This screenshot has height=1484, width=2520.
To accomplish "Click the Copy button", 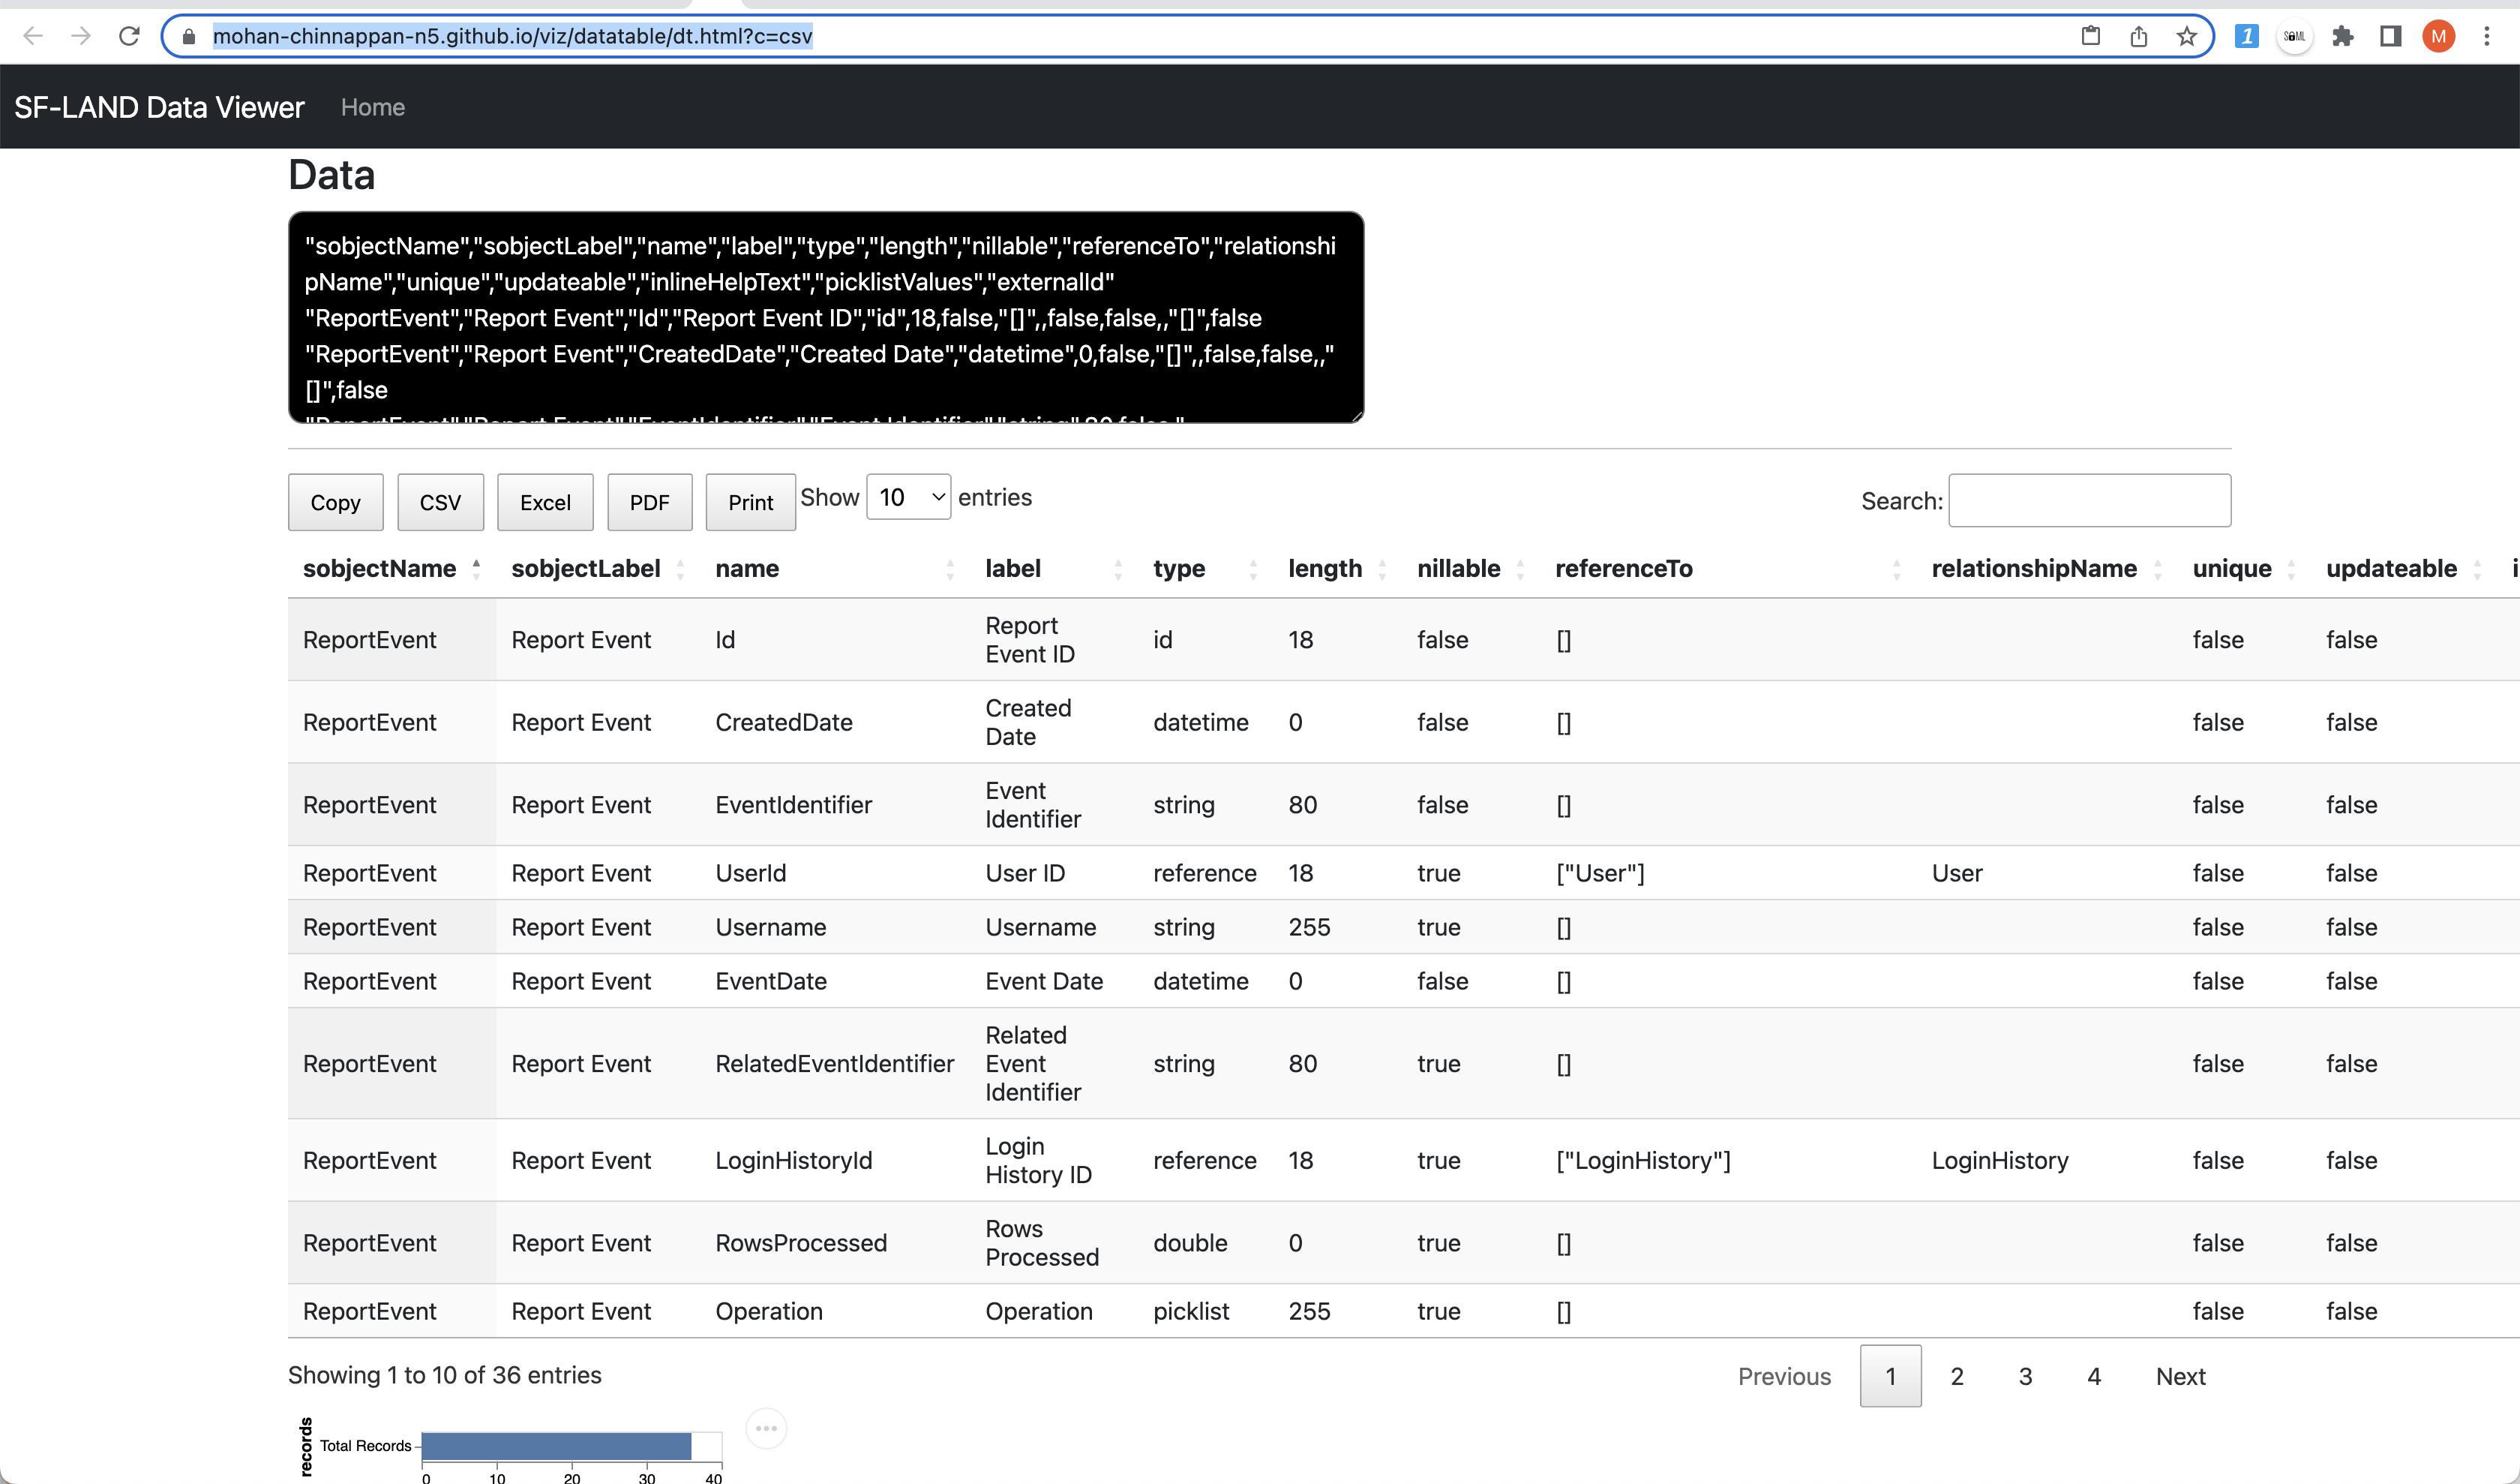I will coord(335,502).
